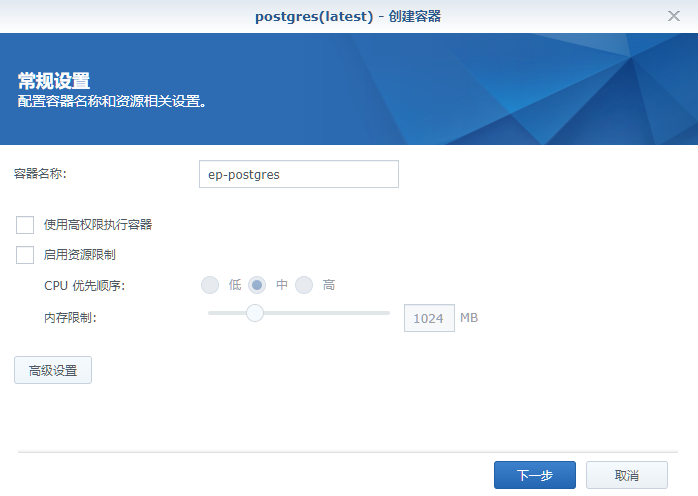The width and height of the screenshot is (698, 496).
Task: Click the 高 label beside the radio button
Action: [329, 285]
